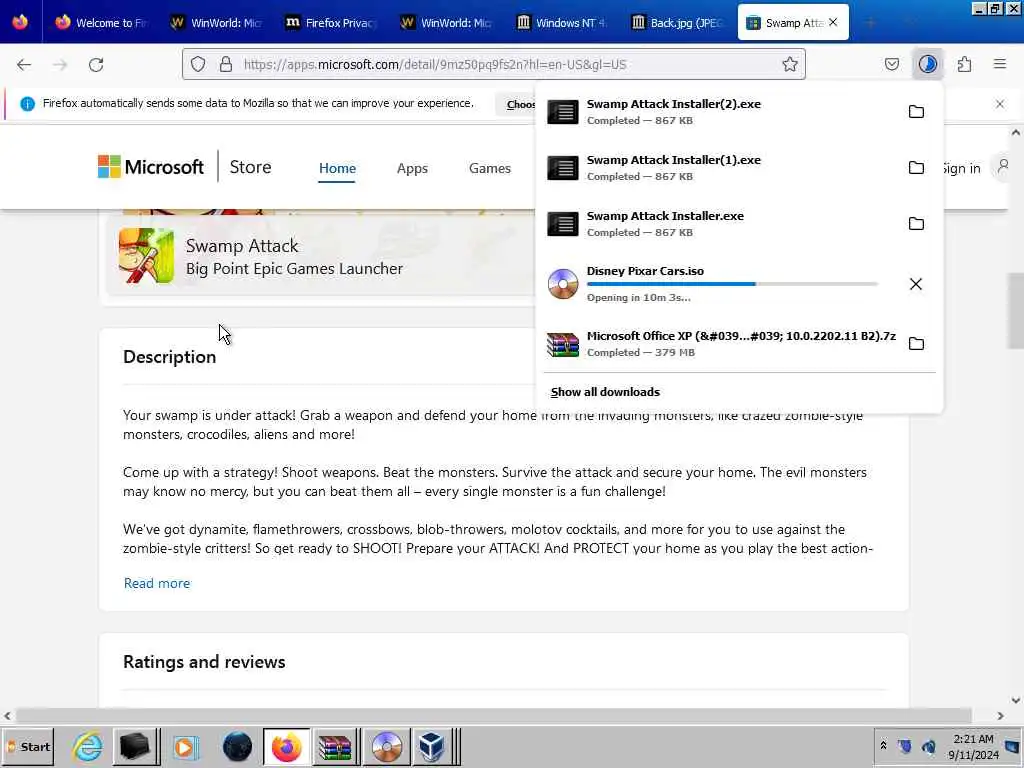The width and height of the screenshot is (1024, 768).
Task: Open the Firefox hamburger menu
Action: pyautogui.click(x=1000, y=64)
